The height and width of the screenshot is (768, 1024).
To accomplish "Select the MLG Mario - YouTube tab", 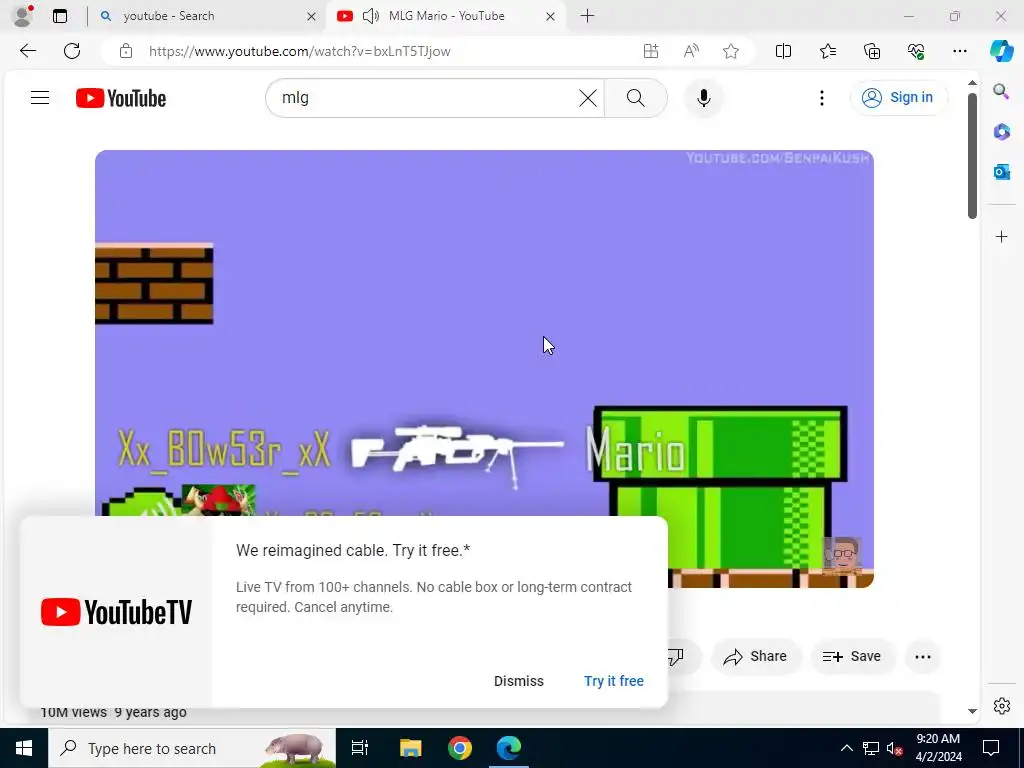I will [447, 16].
